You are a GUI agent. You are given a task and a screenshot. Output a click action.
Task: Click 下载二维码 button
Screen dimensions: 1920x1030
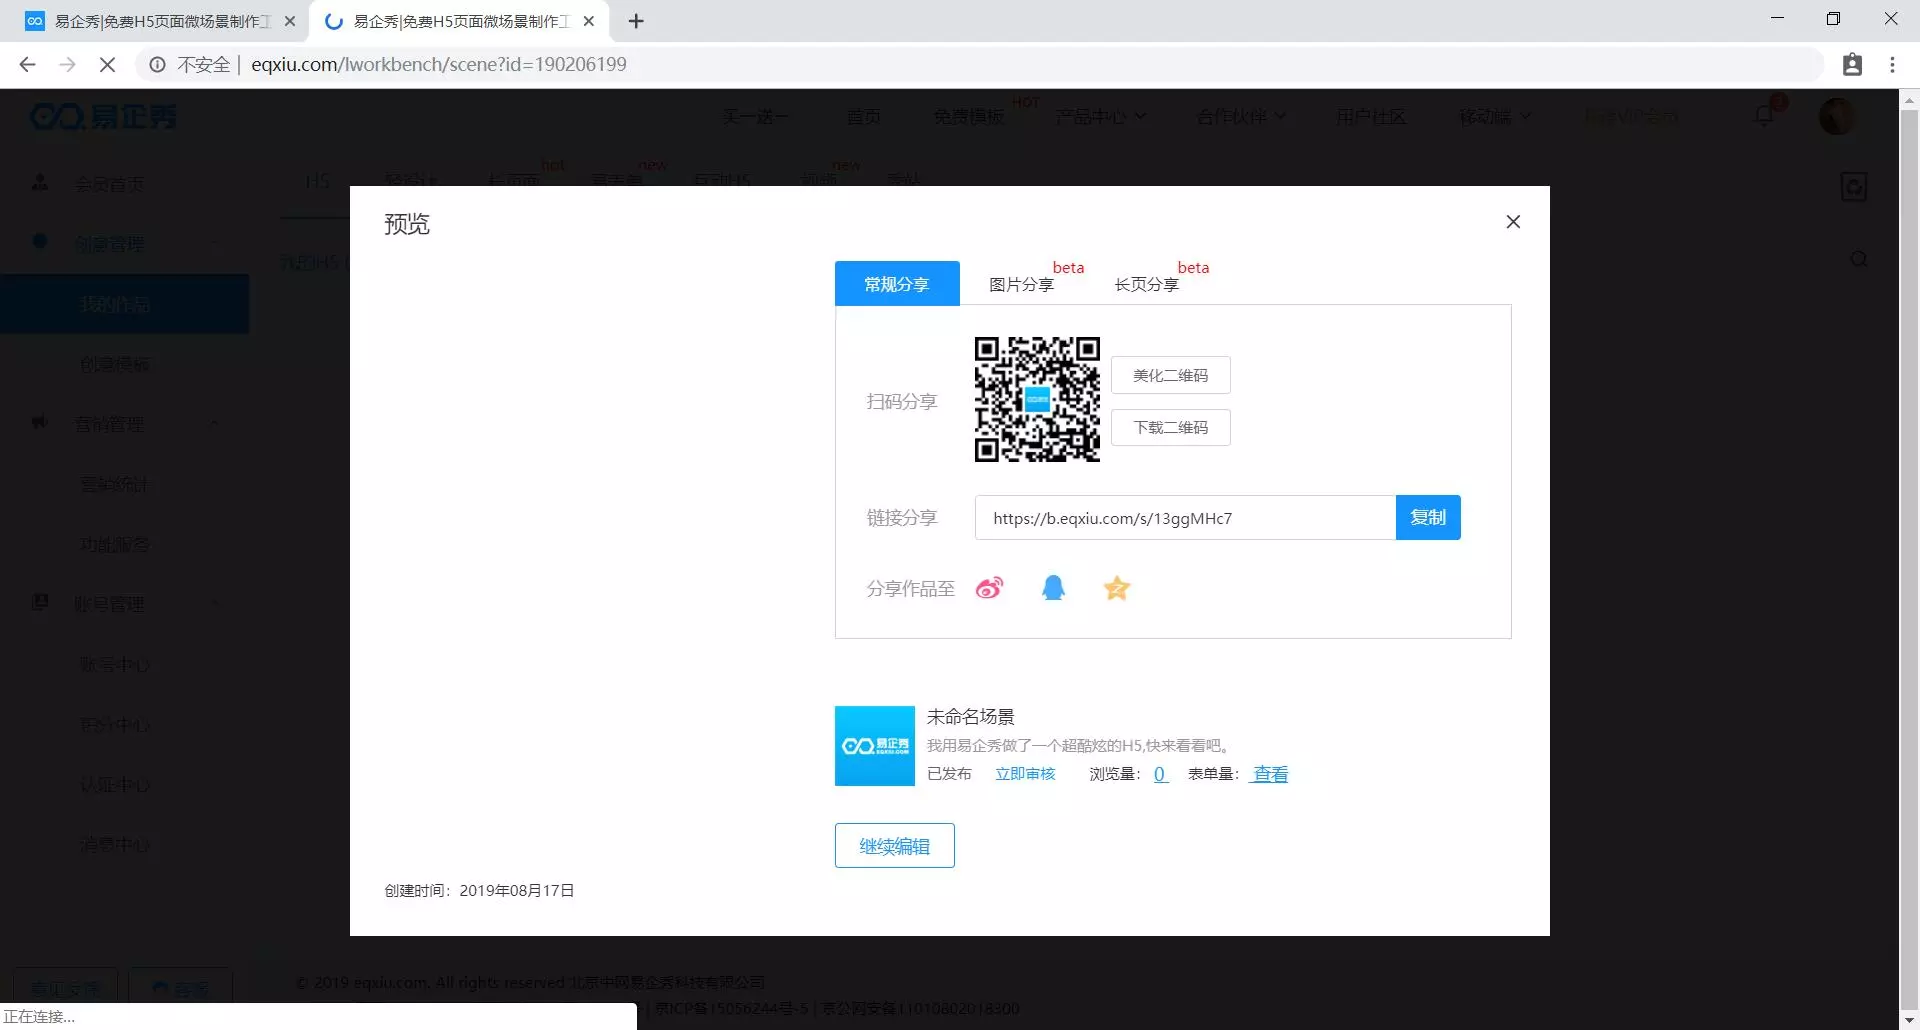(1170, 427)
